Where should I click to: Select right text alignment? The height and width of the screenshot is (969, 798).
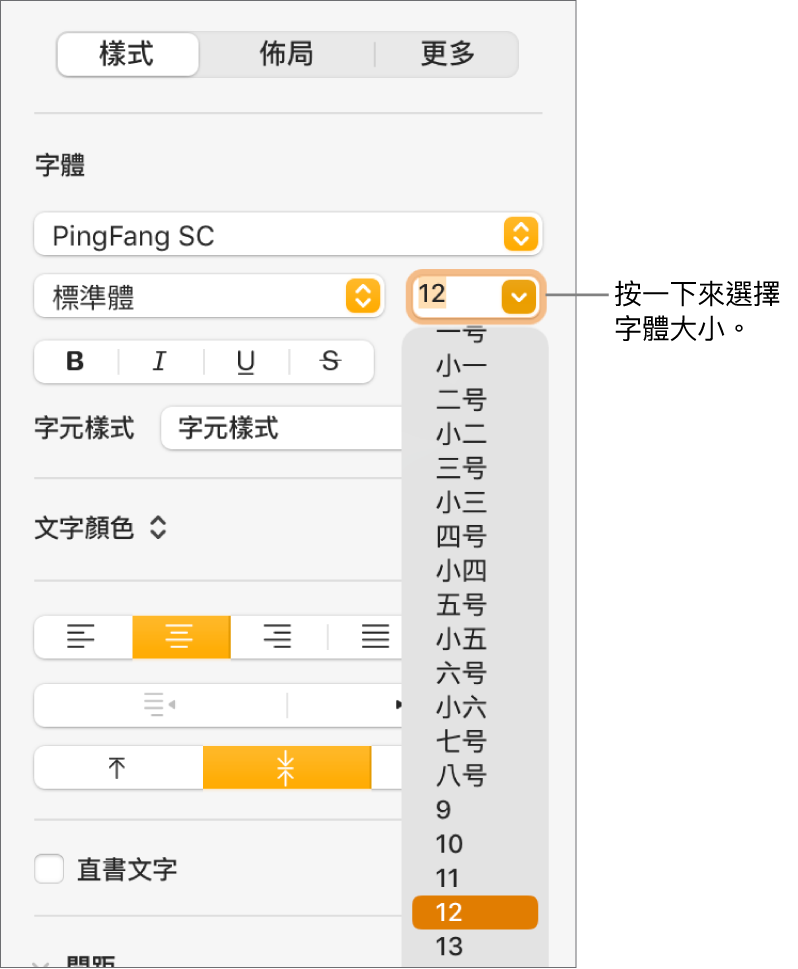pos(277,637)
